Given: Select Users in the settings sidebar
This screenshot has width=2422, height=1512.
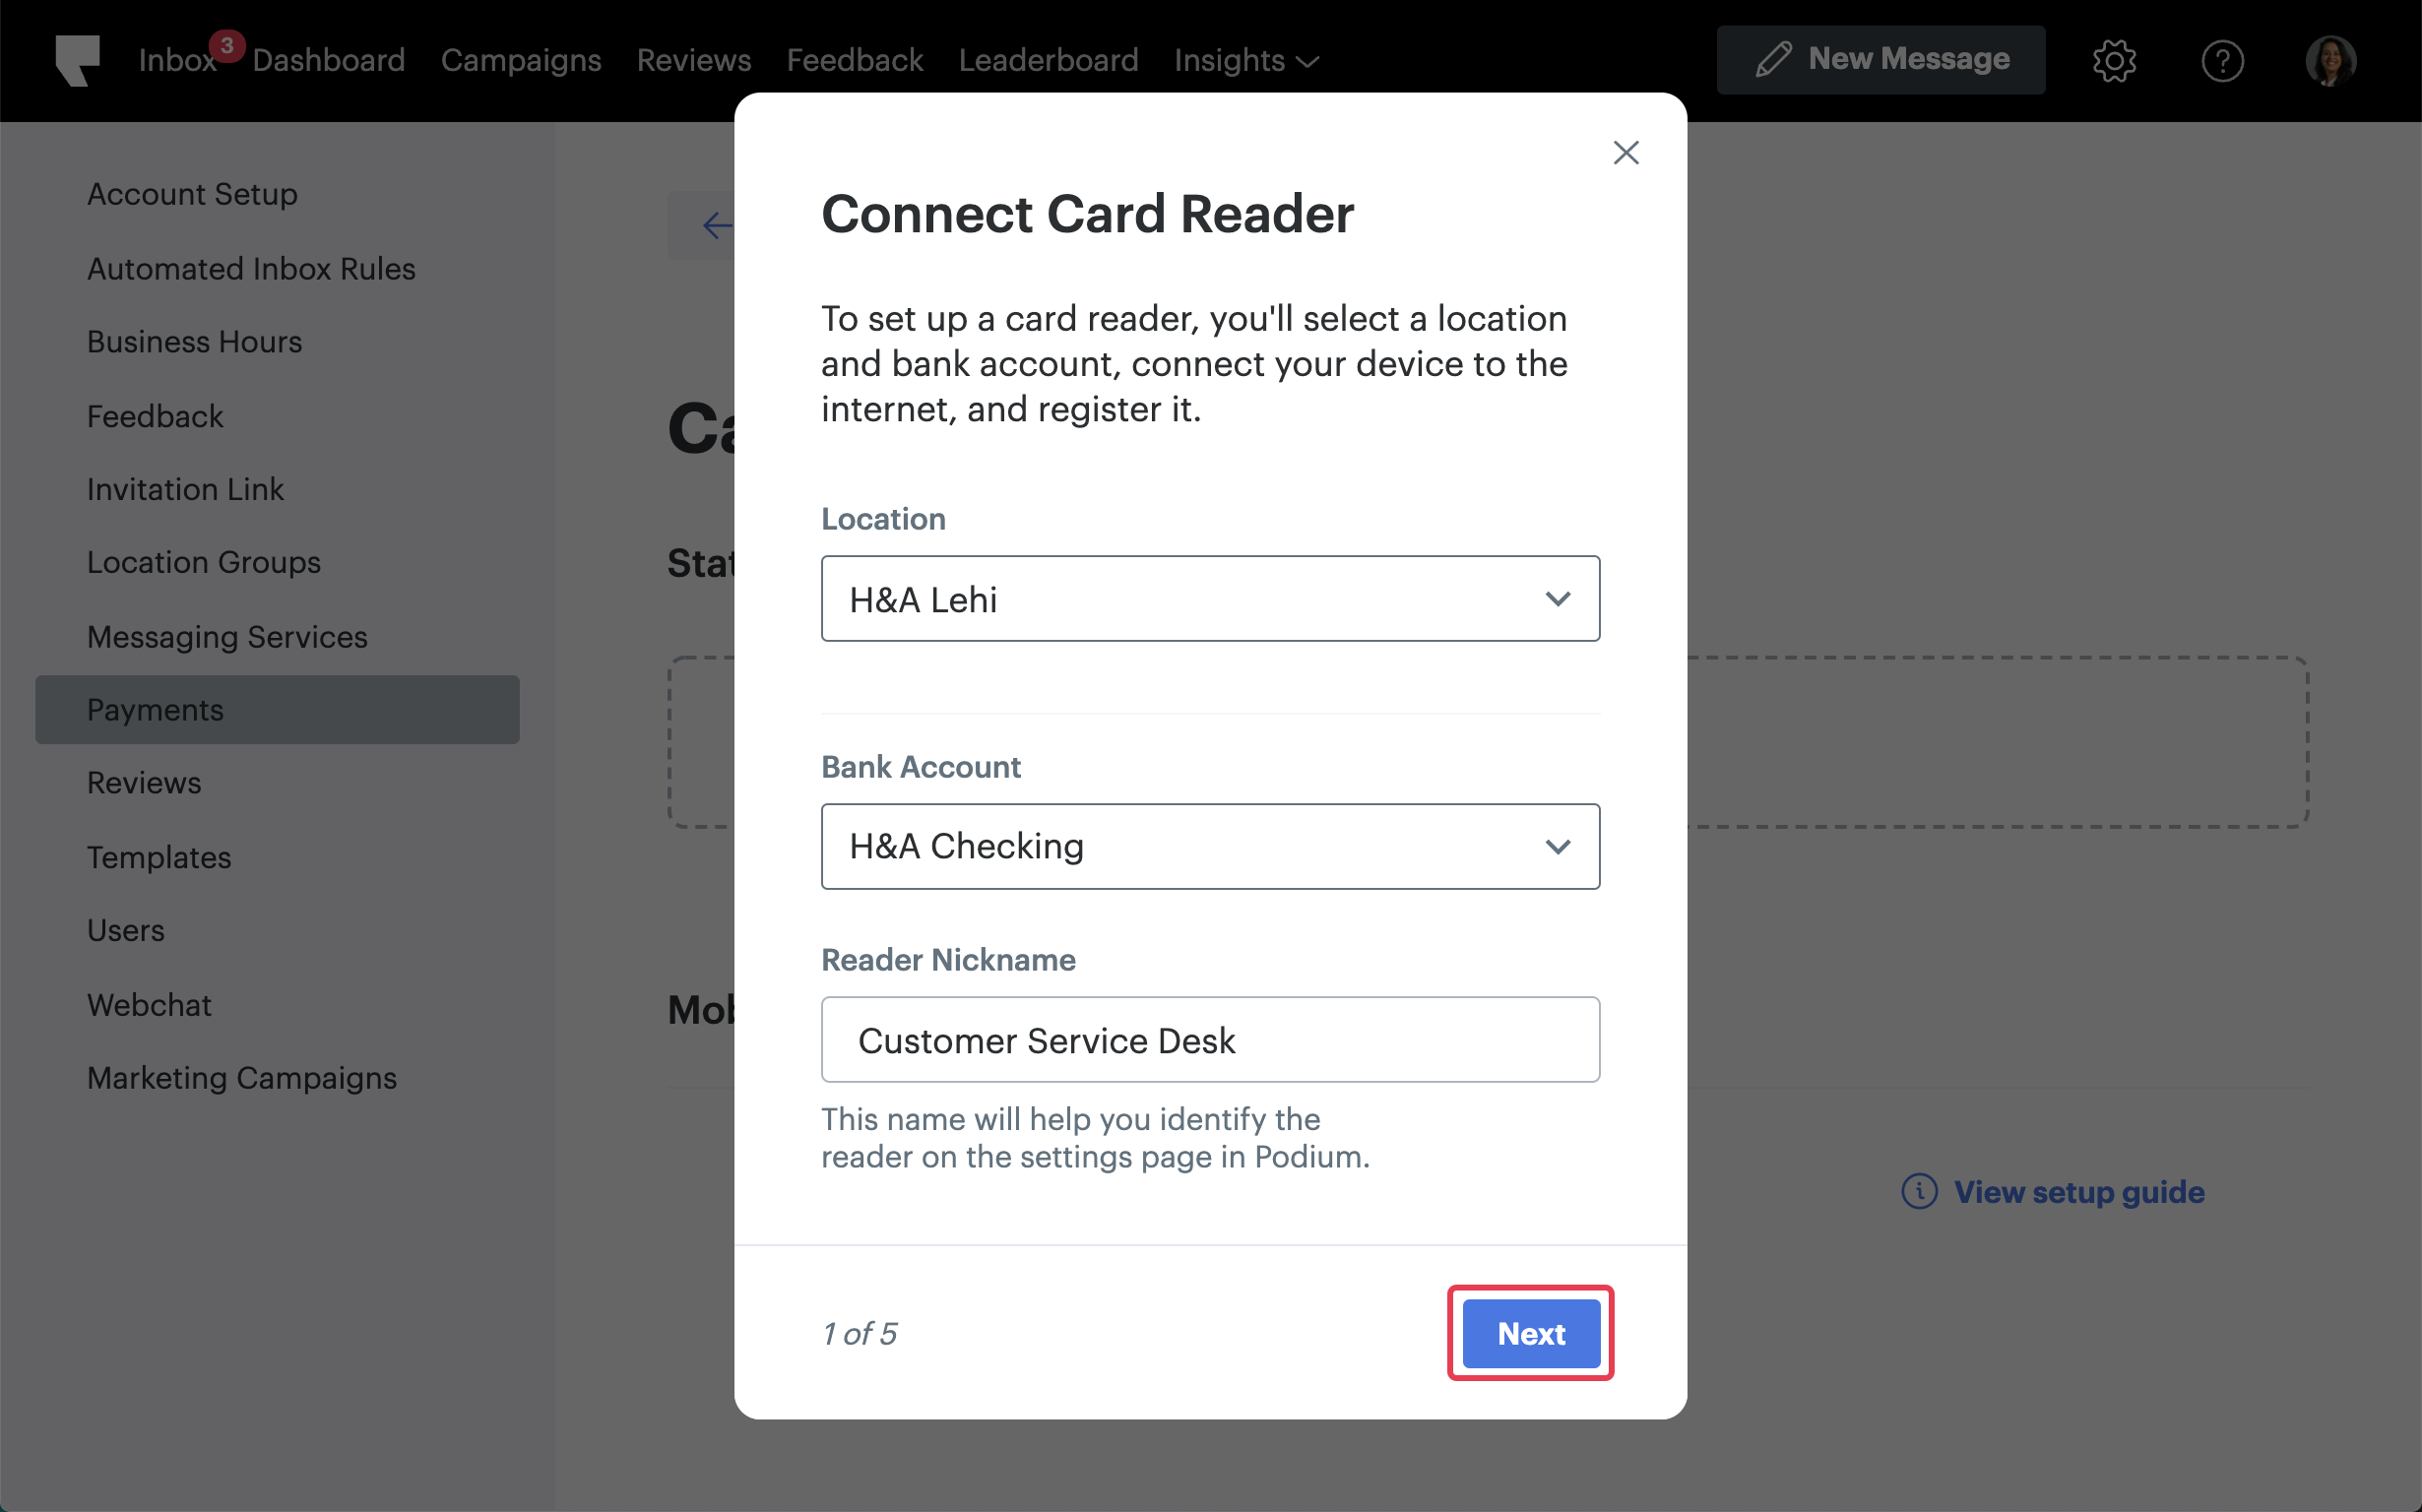Looking at the screenshot, I should point(125,930).
